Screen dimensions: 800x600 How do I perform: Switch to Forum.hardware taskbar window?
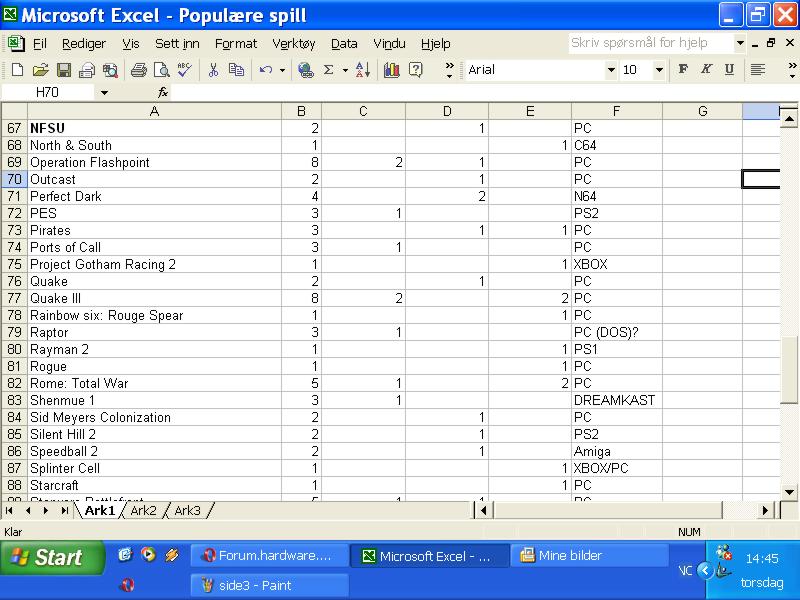(270, 555)
